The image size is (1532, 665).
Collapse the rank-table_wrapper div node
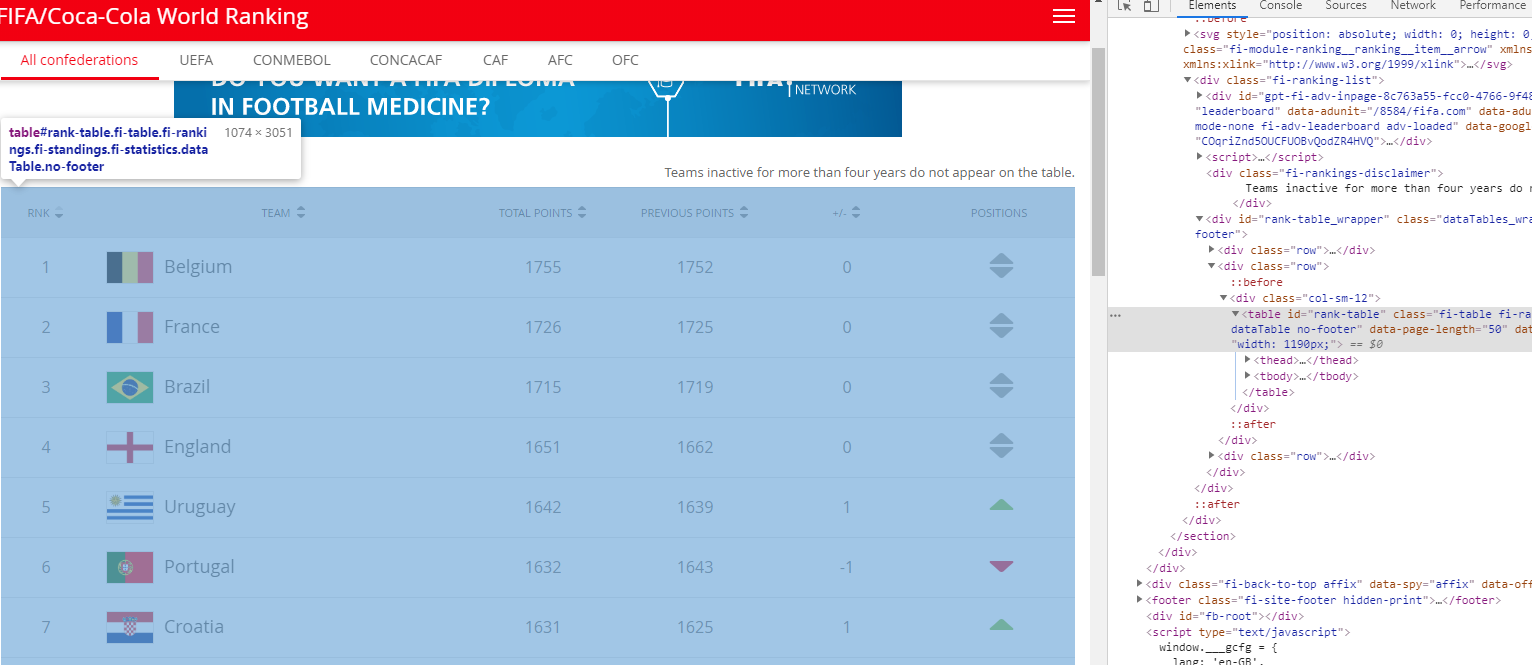click(1200, 219)
